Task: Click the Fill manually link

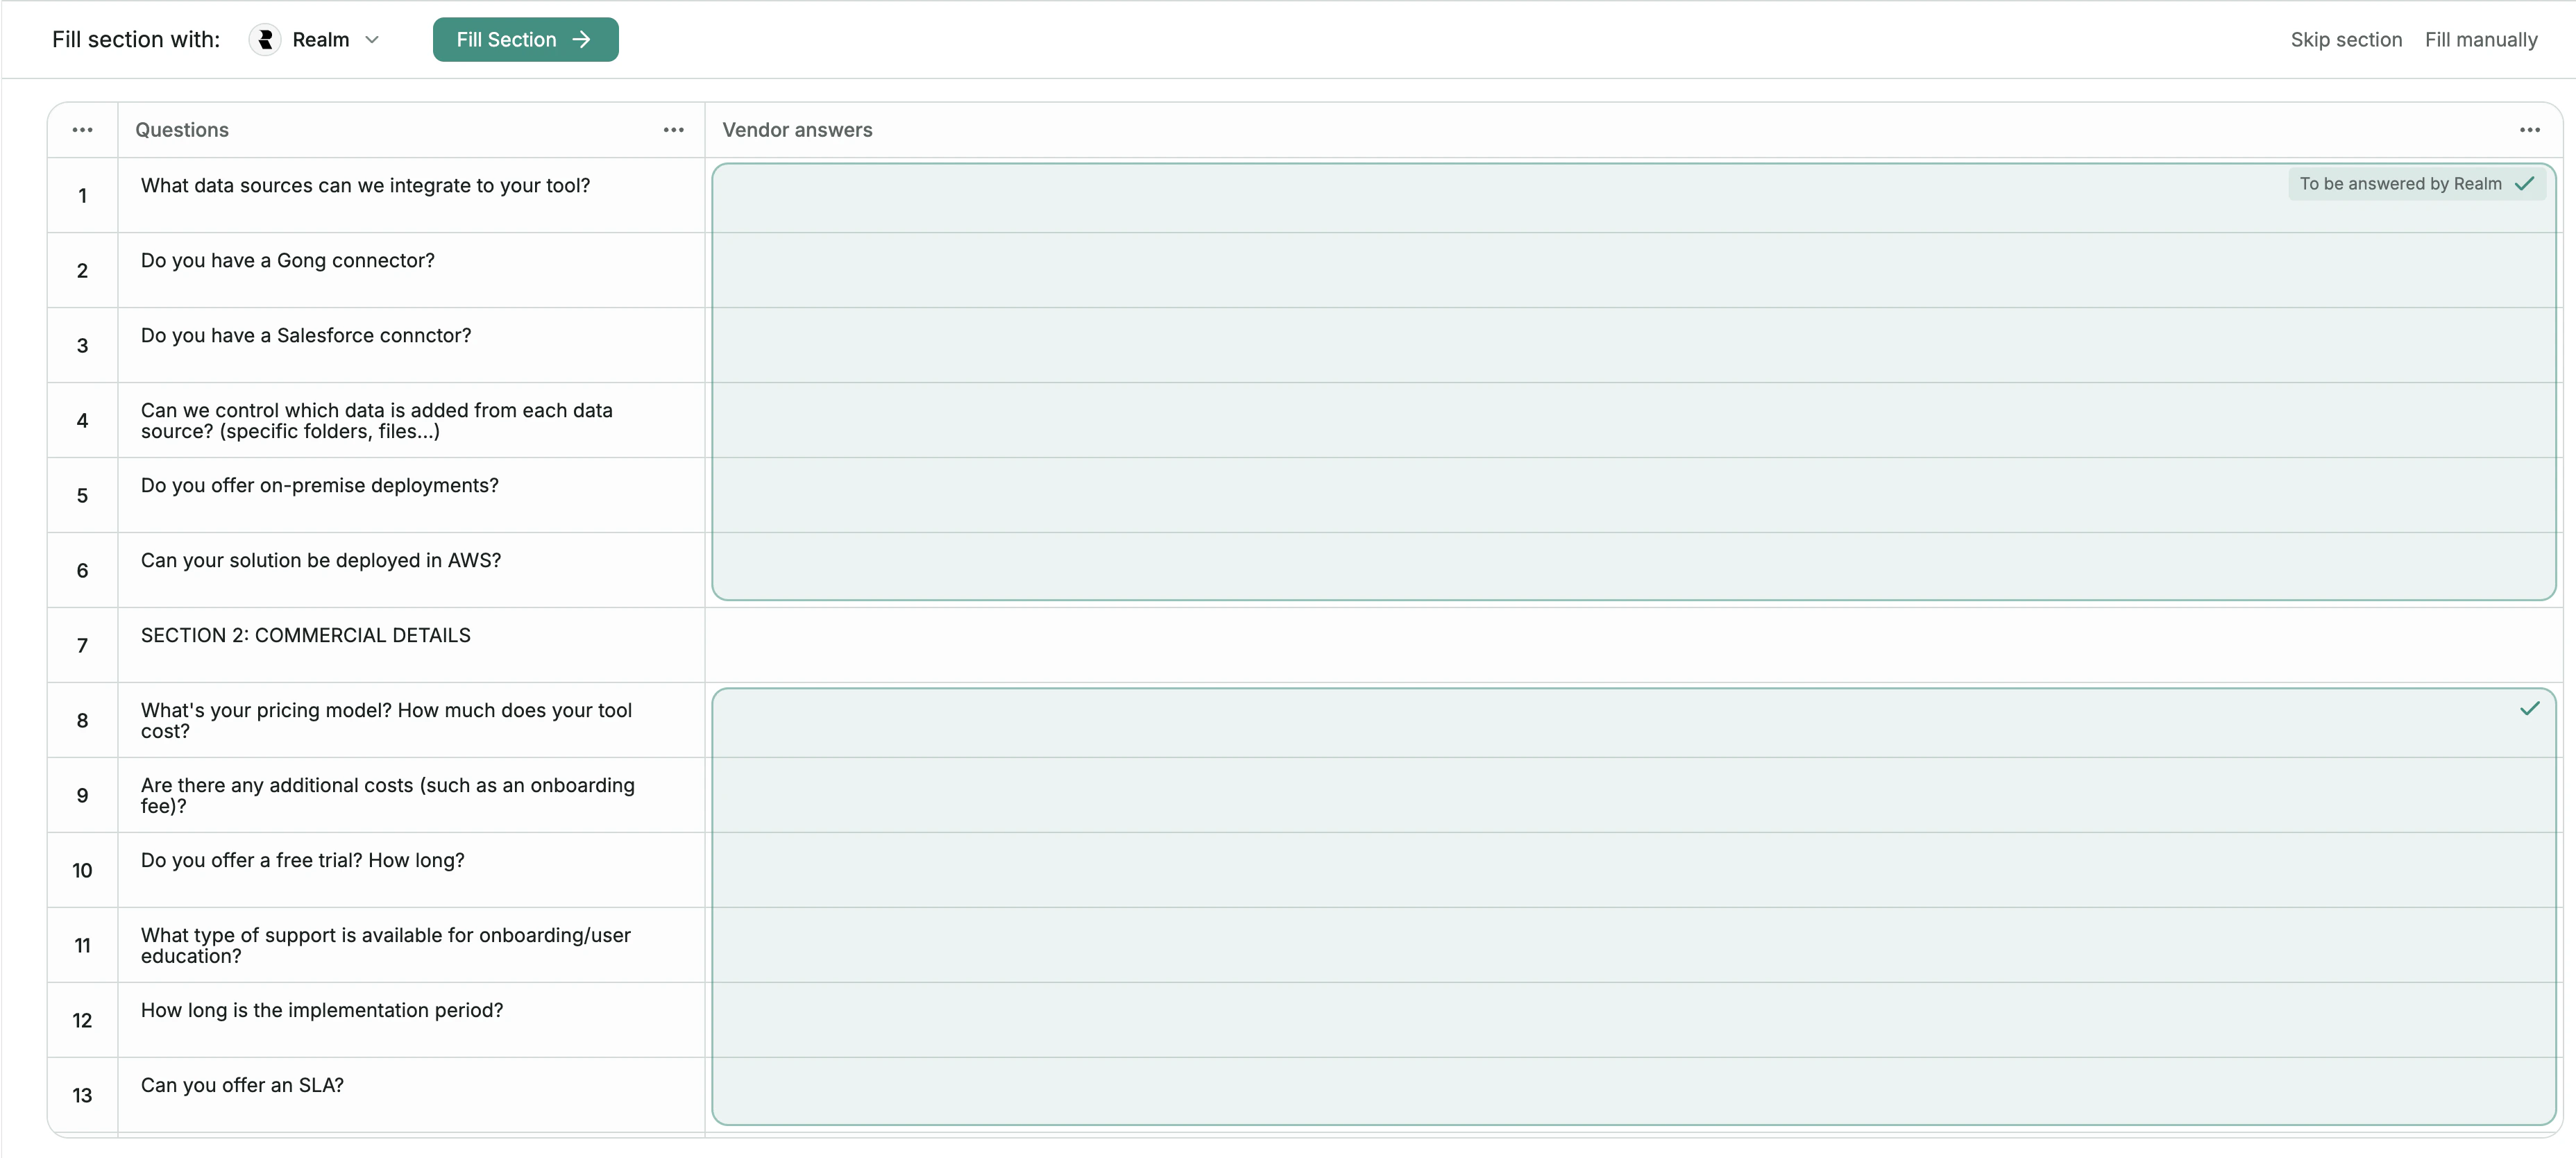Action: tap(2480, 40)
